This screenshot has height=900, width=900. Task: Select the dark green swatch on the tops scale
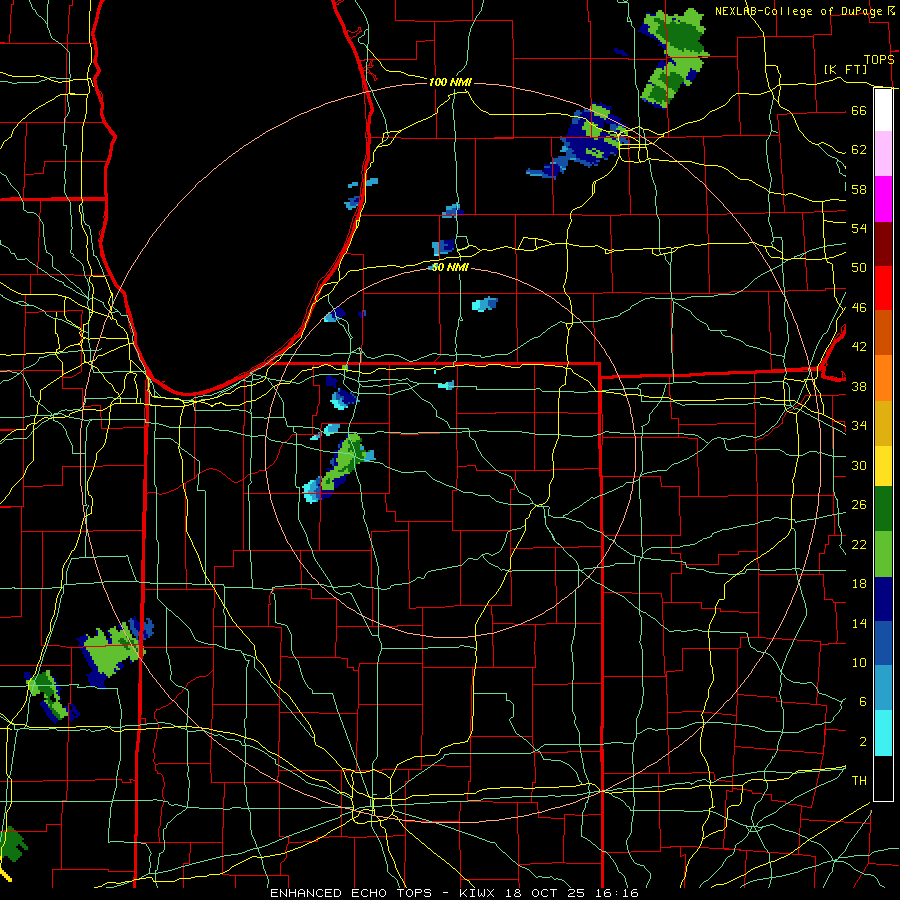883,509
